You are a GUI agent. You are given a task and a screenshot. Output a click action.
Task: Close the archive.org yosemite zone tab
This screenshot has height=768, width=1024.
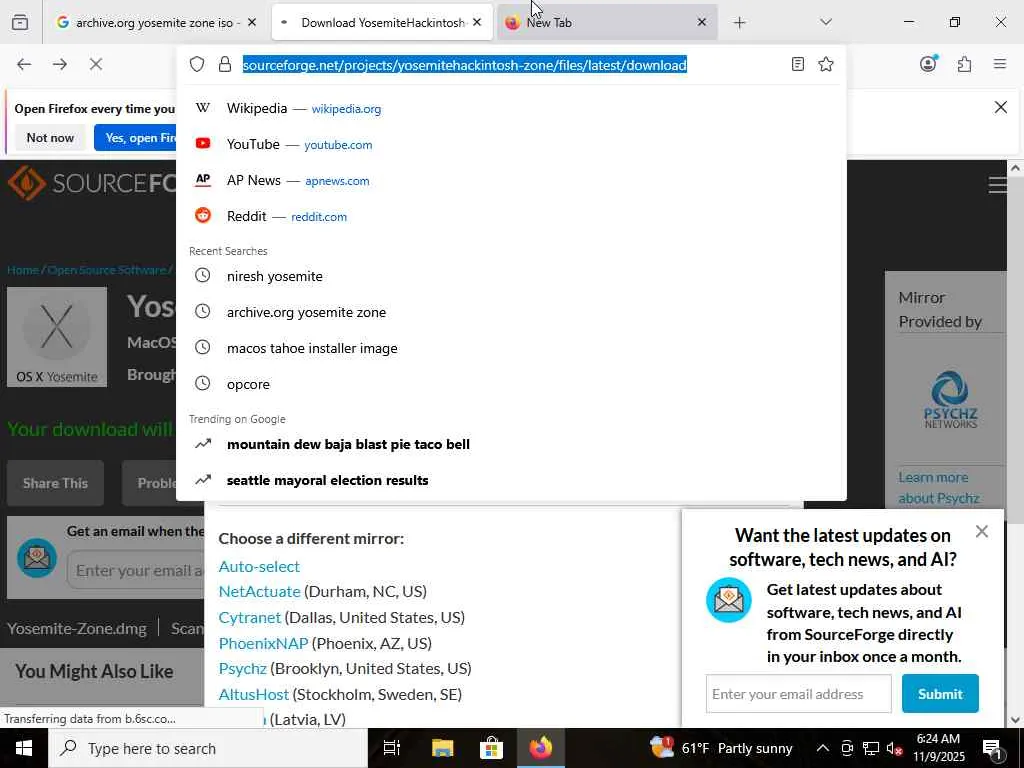(252, 22)
